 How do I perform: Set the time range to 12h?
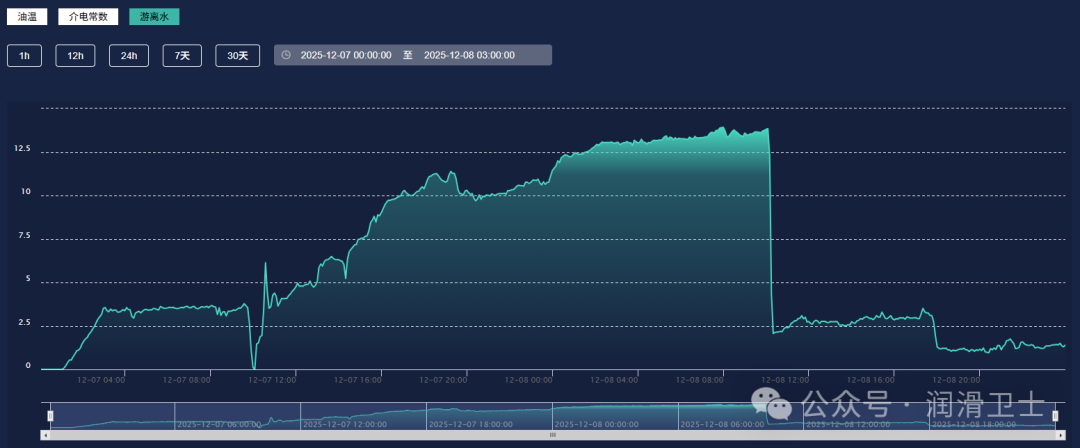pyautogui.click(x=75, y=56)
